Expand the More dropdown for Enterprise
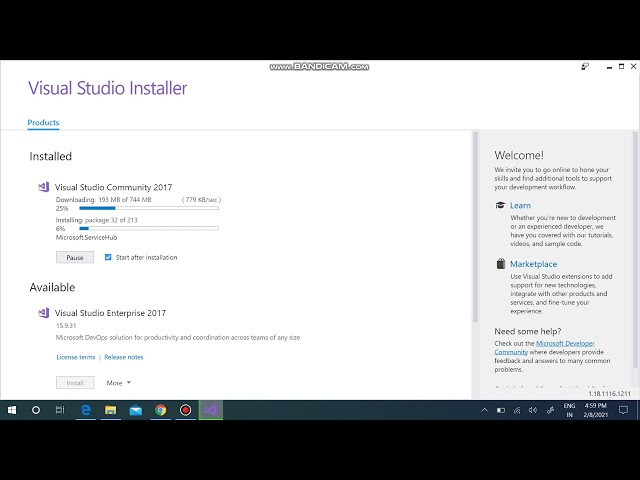Image resolution: width=640 pixels, height=480 pixels. [119, 383]
